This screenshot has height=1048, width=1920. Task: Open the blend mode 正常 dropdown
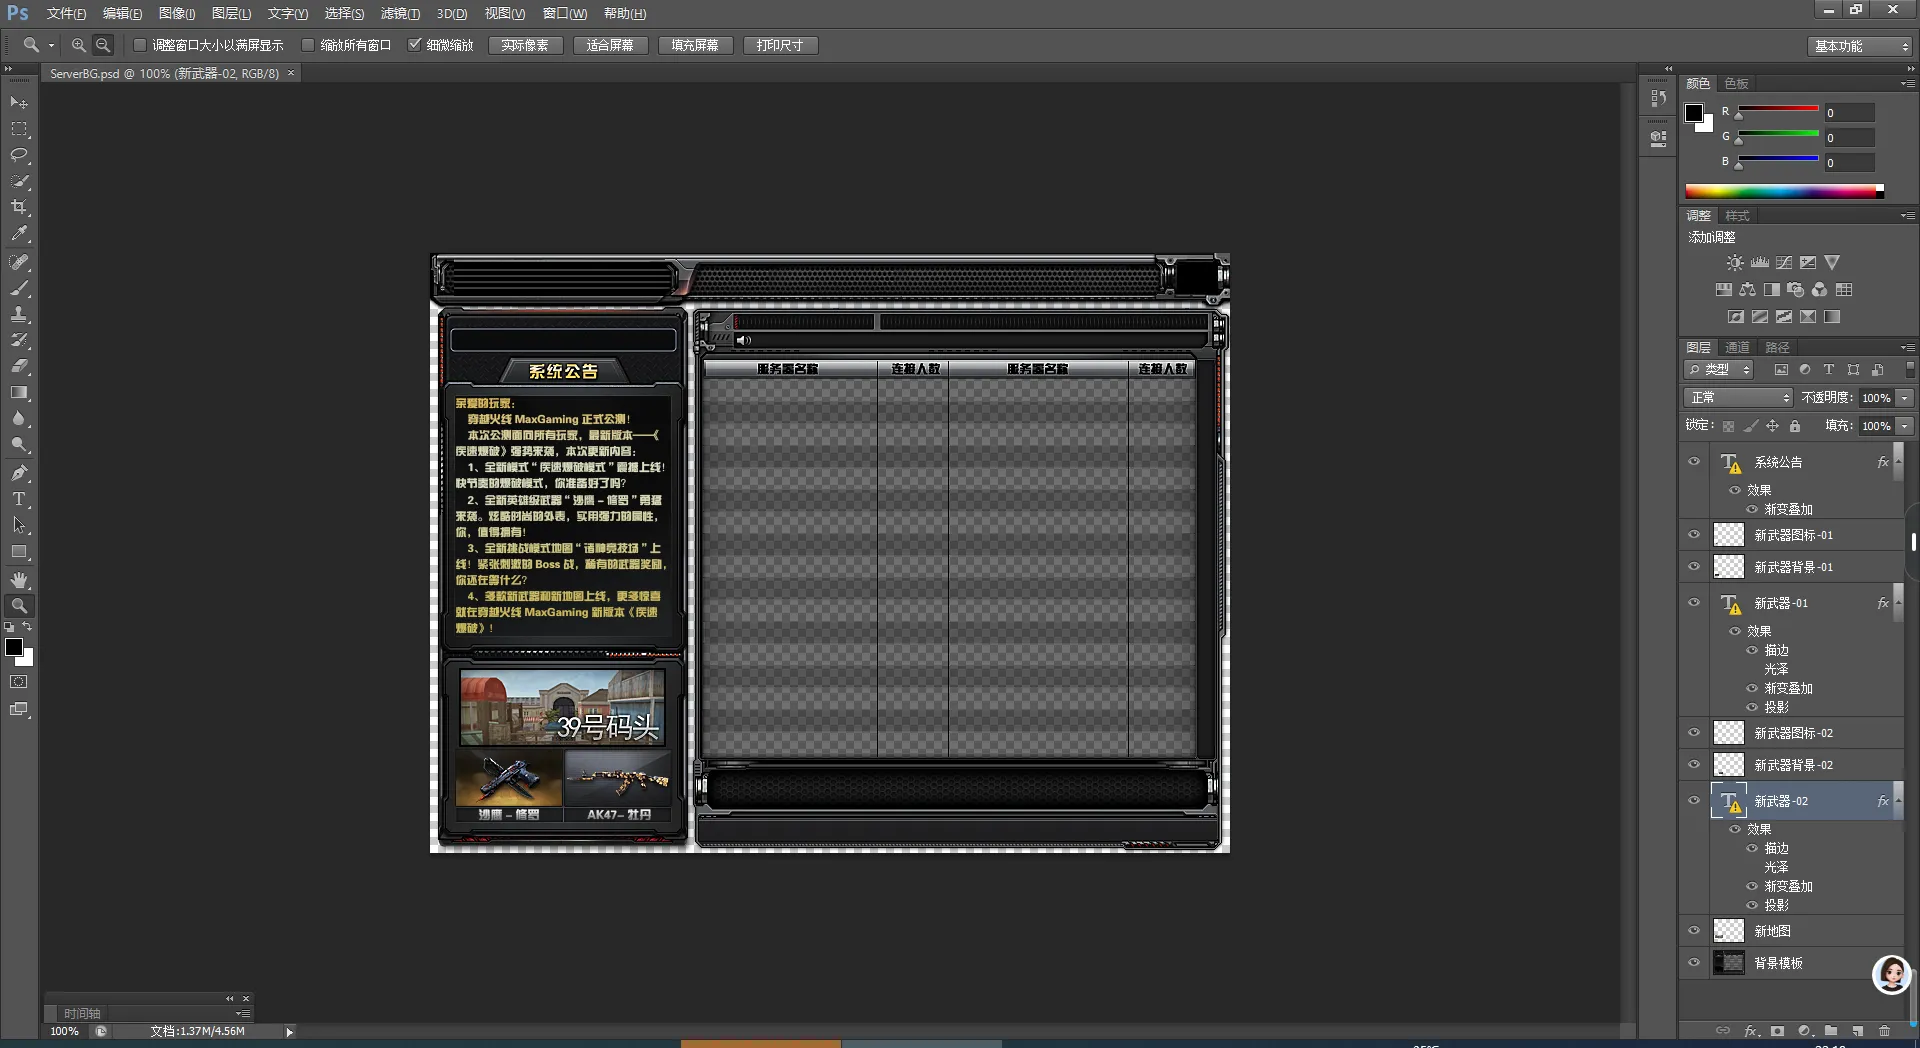click(x=1738, y=398)
